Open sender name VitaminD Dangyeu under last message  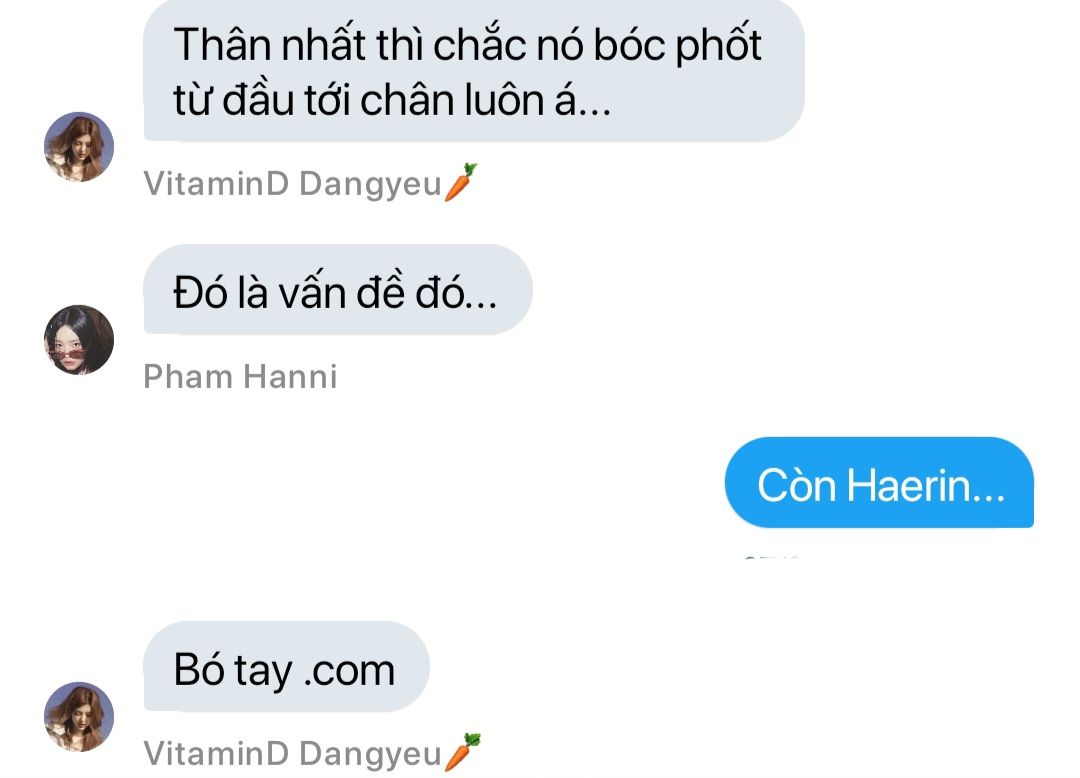(293, 754)
